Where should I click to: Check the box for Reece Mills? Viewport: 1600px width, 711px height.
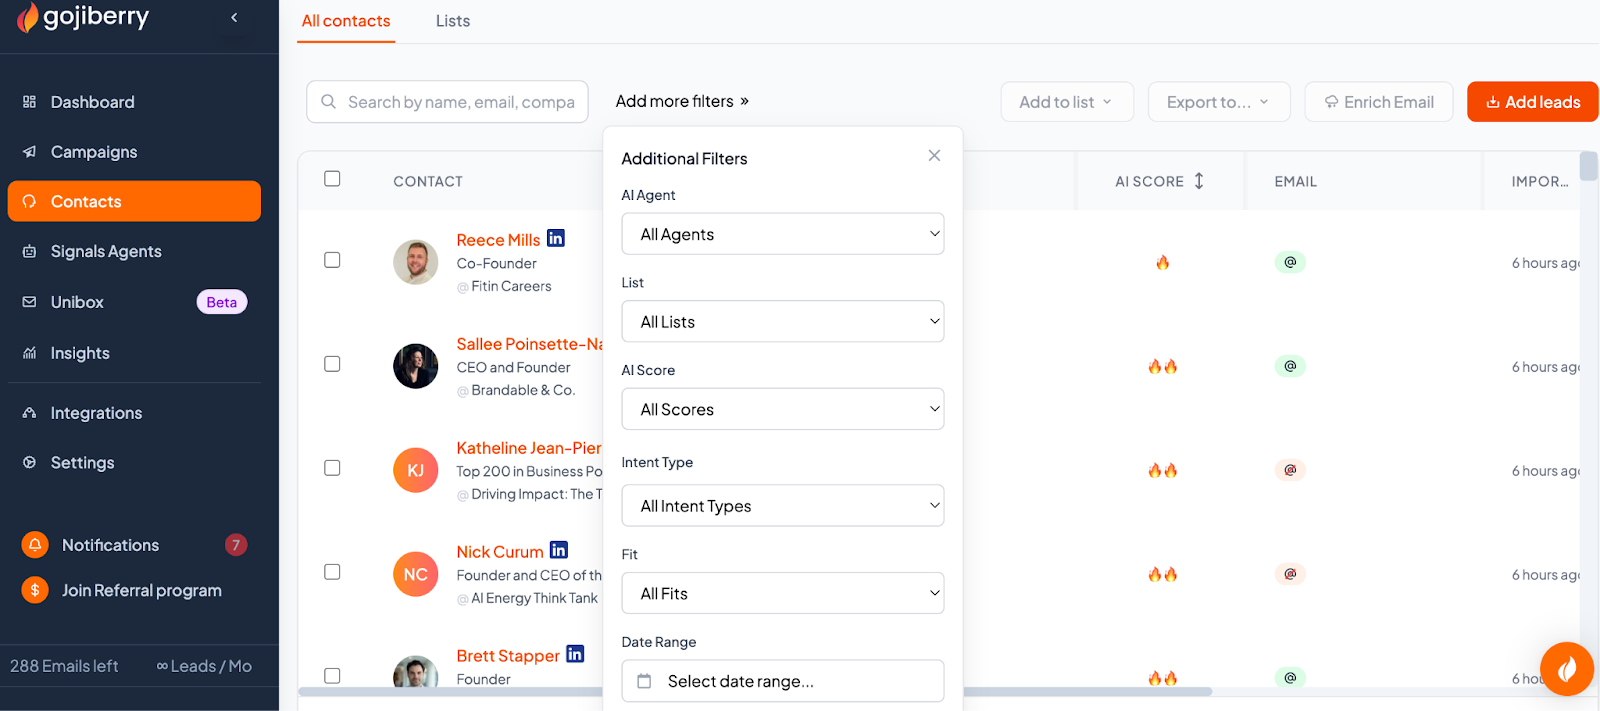pos(332,260)
